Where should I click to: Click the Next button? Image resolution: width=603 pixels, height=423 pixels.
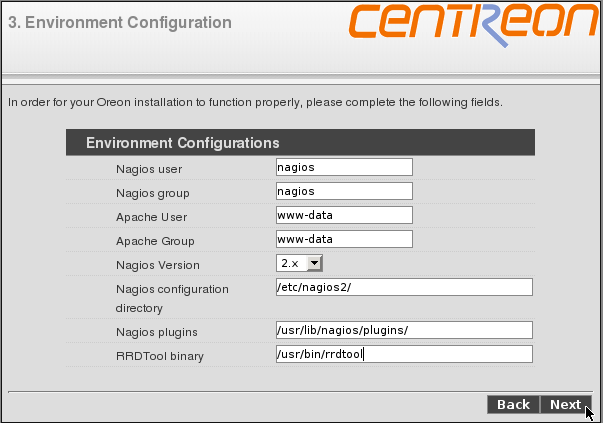pos(566,405)
